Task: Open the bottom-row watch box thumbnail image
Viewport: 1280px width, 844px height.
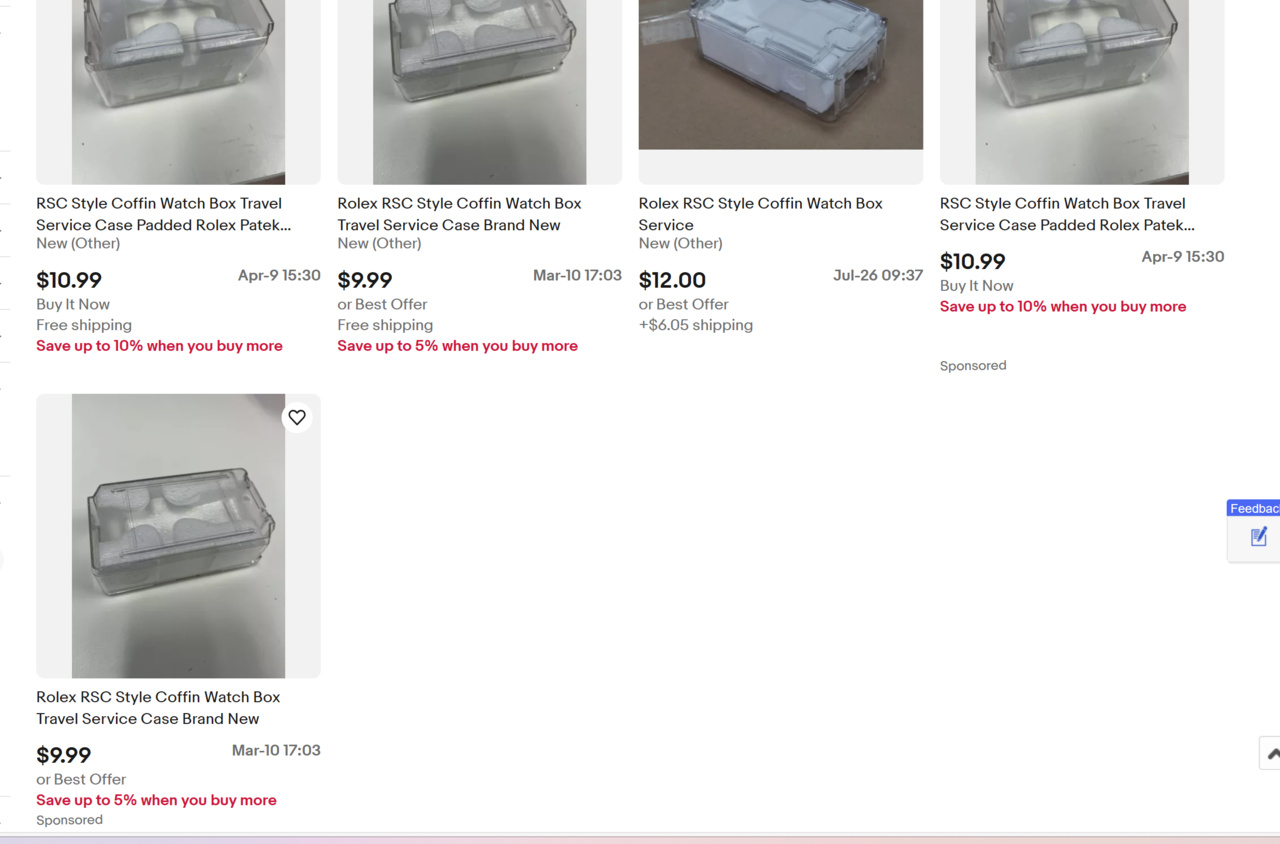Action: [x=178, y=536]
